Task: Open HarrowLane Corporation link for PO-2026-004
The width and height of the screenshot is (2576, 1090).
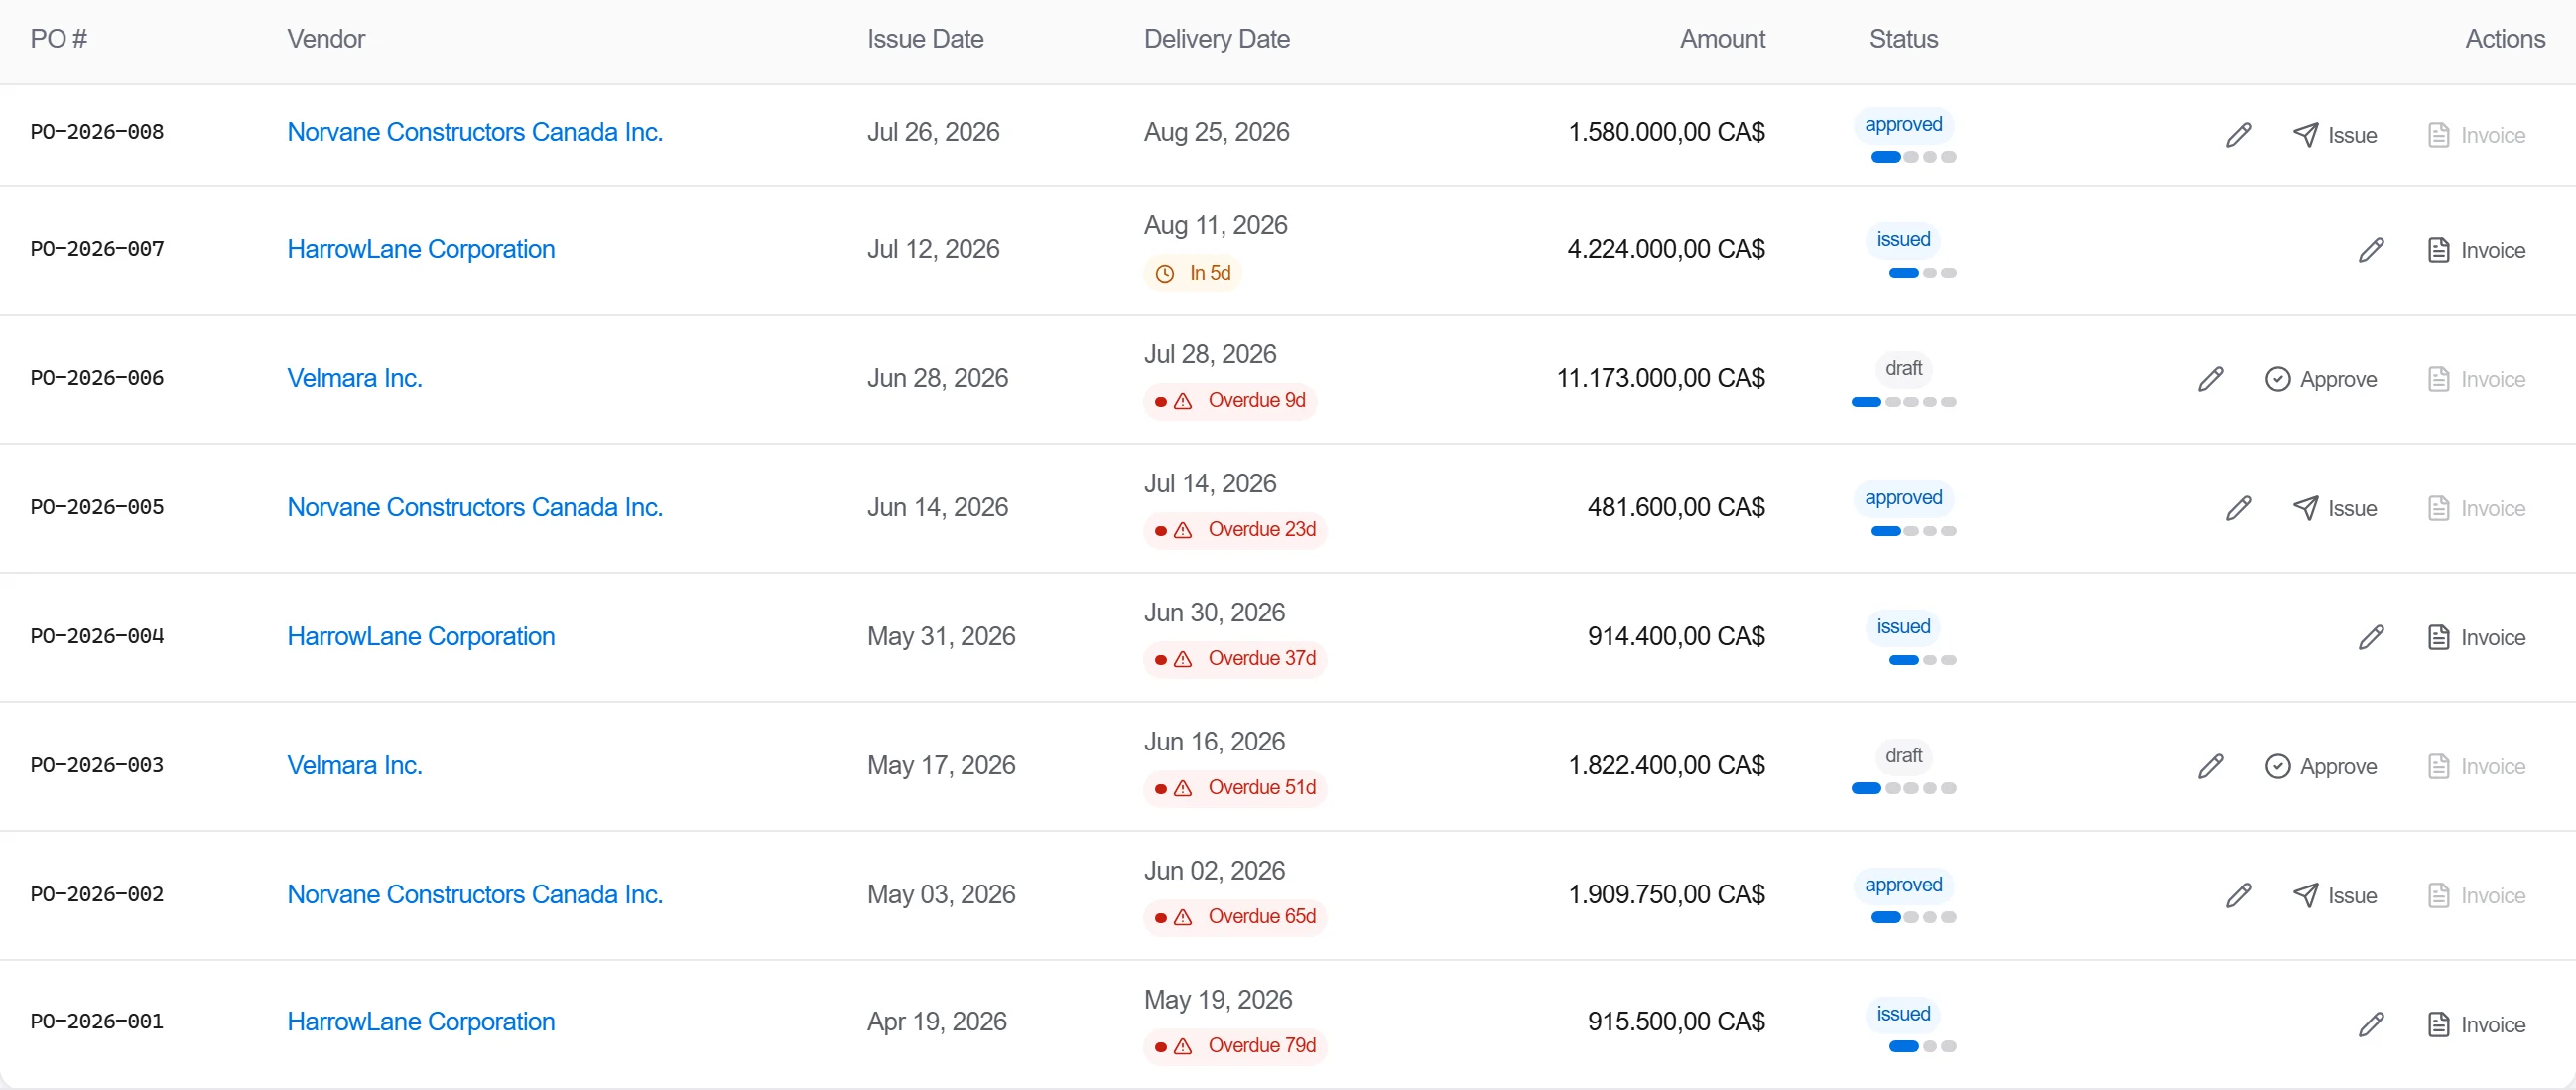Action: point(421,636)
